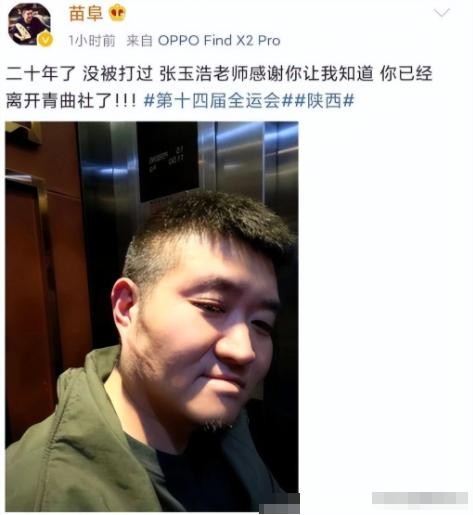Click the blurred watermark on the photo corner
Image resolution: width=473 pixels, height=515 pixels.
point(279,503)
